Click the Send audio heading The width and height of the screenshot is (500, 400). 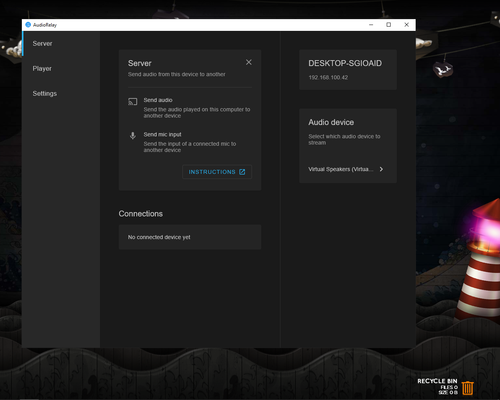[x=158, y=100]
